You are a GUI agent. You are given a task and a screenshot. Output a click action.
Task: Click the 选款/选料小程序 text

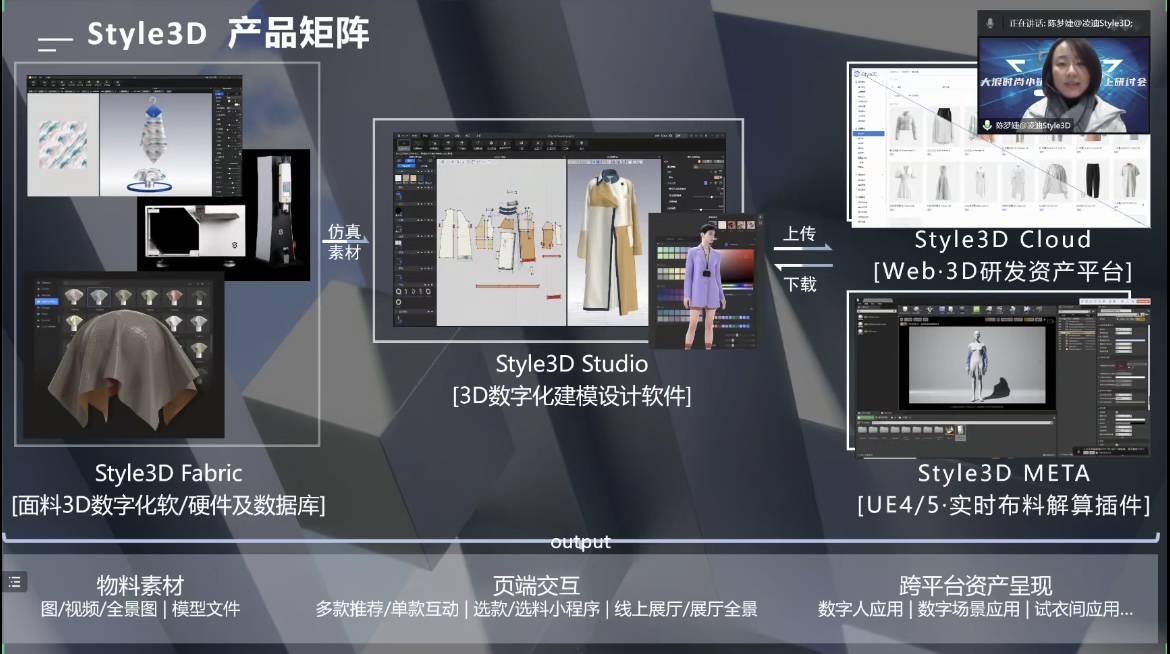tap(536, 609)
